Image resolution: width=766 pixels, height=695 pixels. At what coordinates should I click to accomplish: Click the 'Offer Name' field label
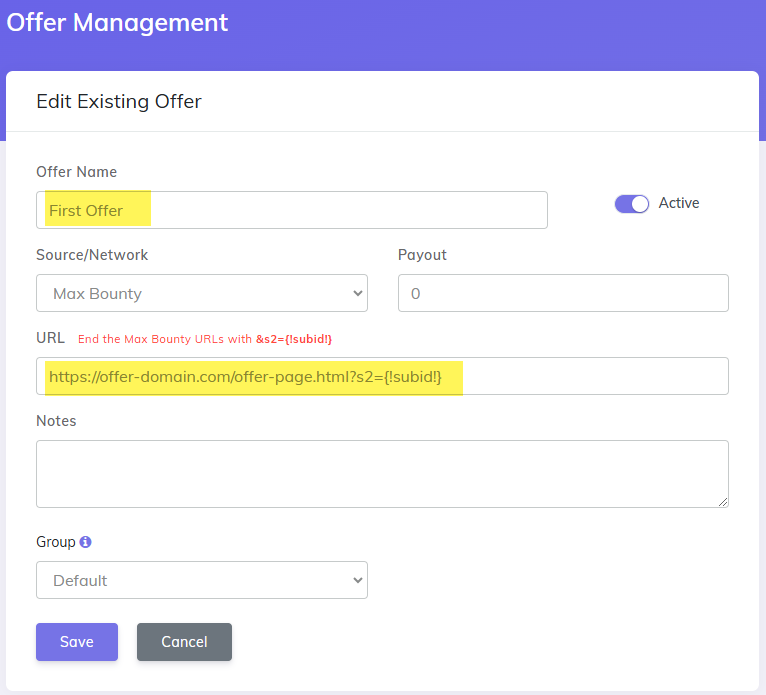click(x=77, y=172)
